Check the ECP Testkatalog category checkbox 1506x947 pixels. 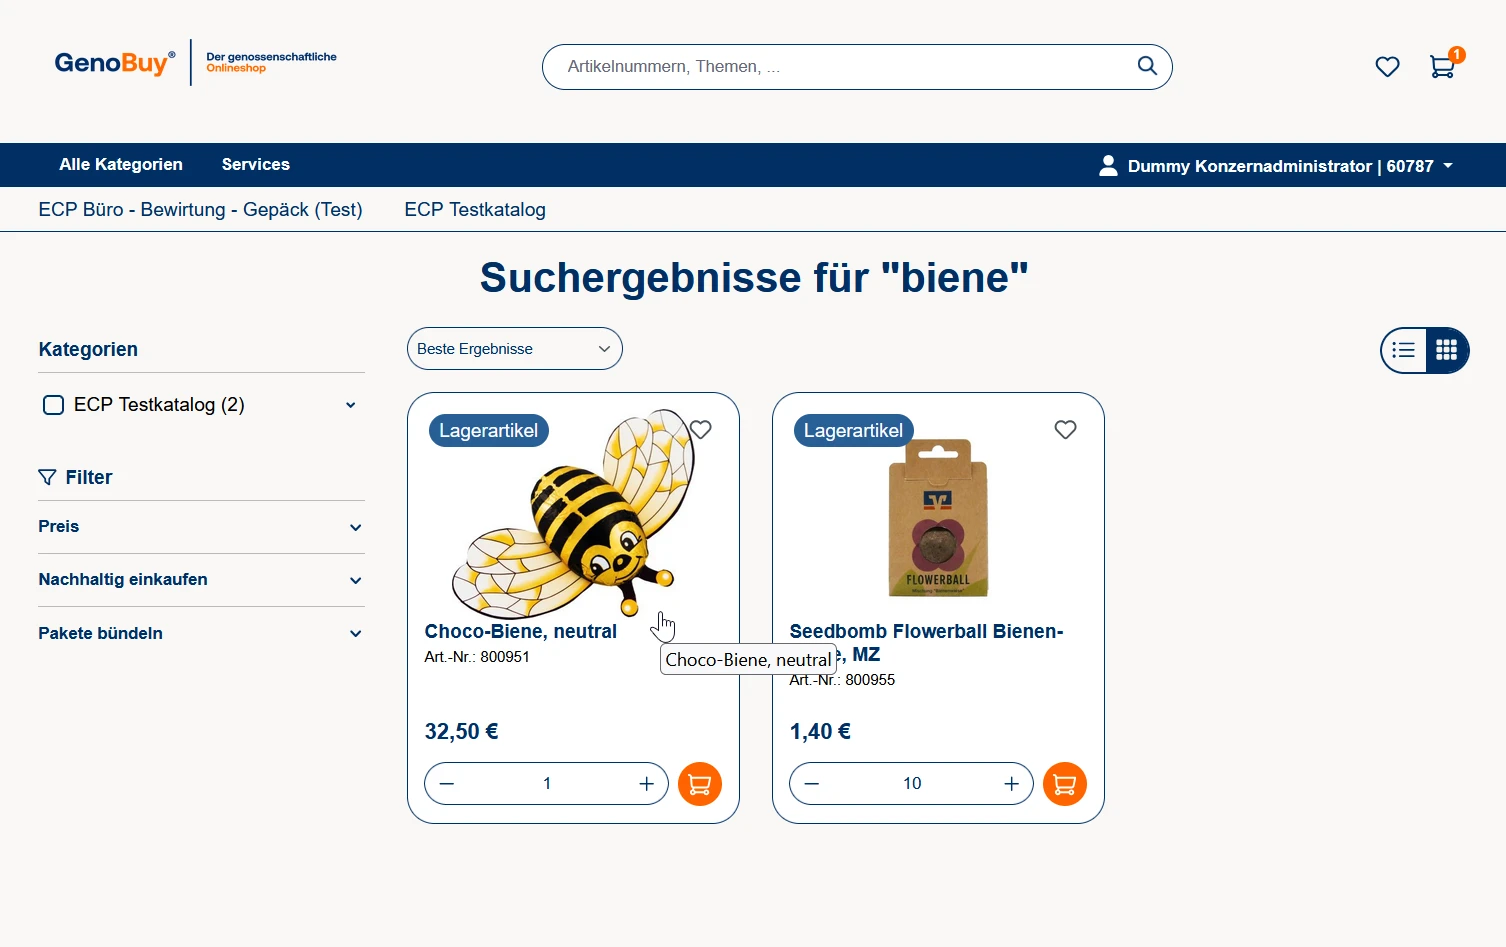(x=54, y=405)
